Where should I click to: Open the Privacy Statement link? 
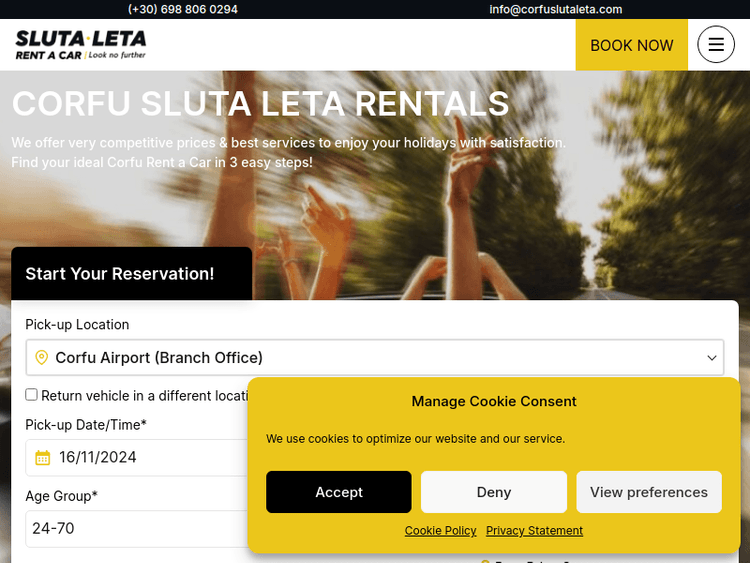tap(534, 531)
